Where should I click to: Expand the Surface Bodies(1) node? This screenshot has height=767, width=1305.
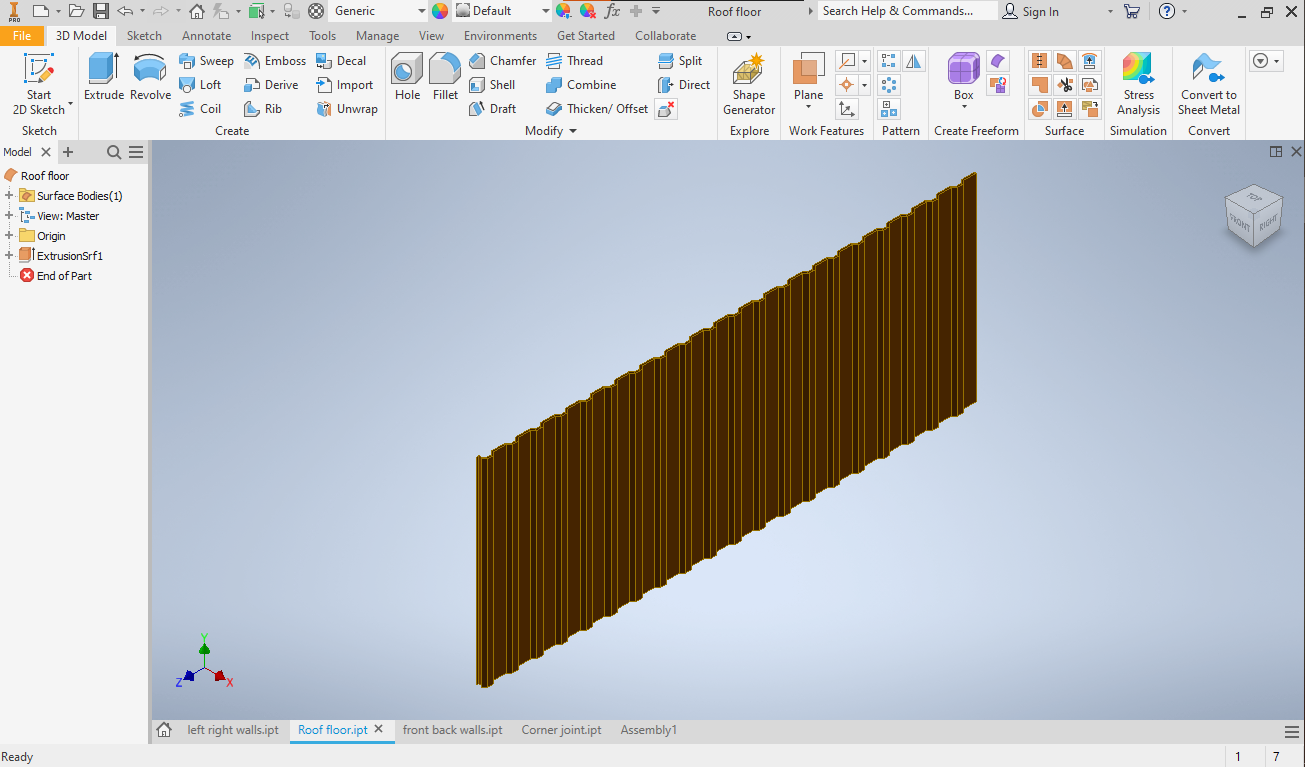click(9, 196)
